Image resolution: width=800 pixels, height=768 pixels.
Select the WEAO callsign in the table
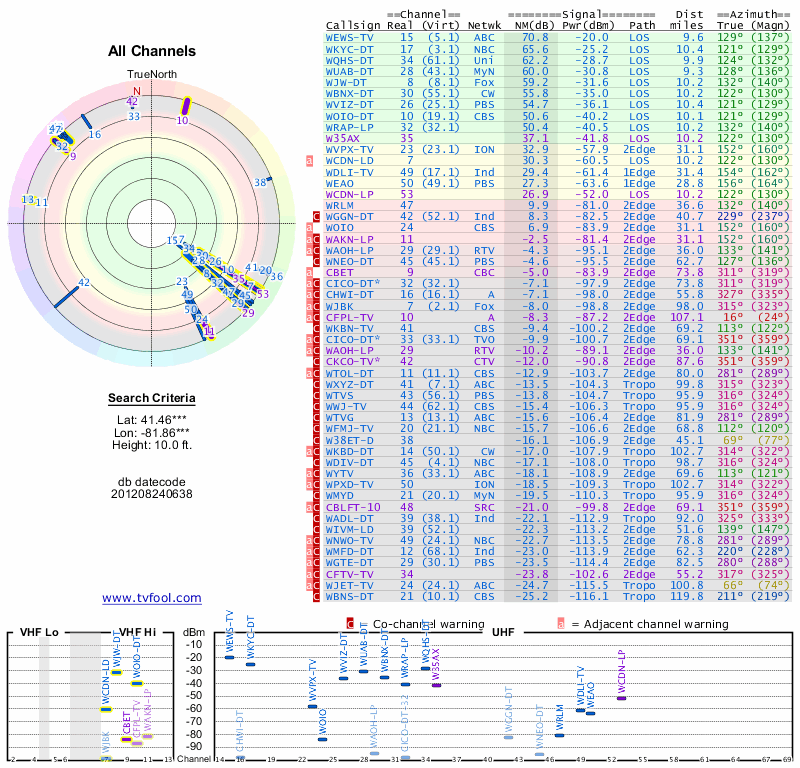point(340,183)
